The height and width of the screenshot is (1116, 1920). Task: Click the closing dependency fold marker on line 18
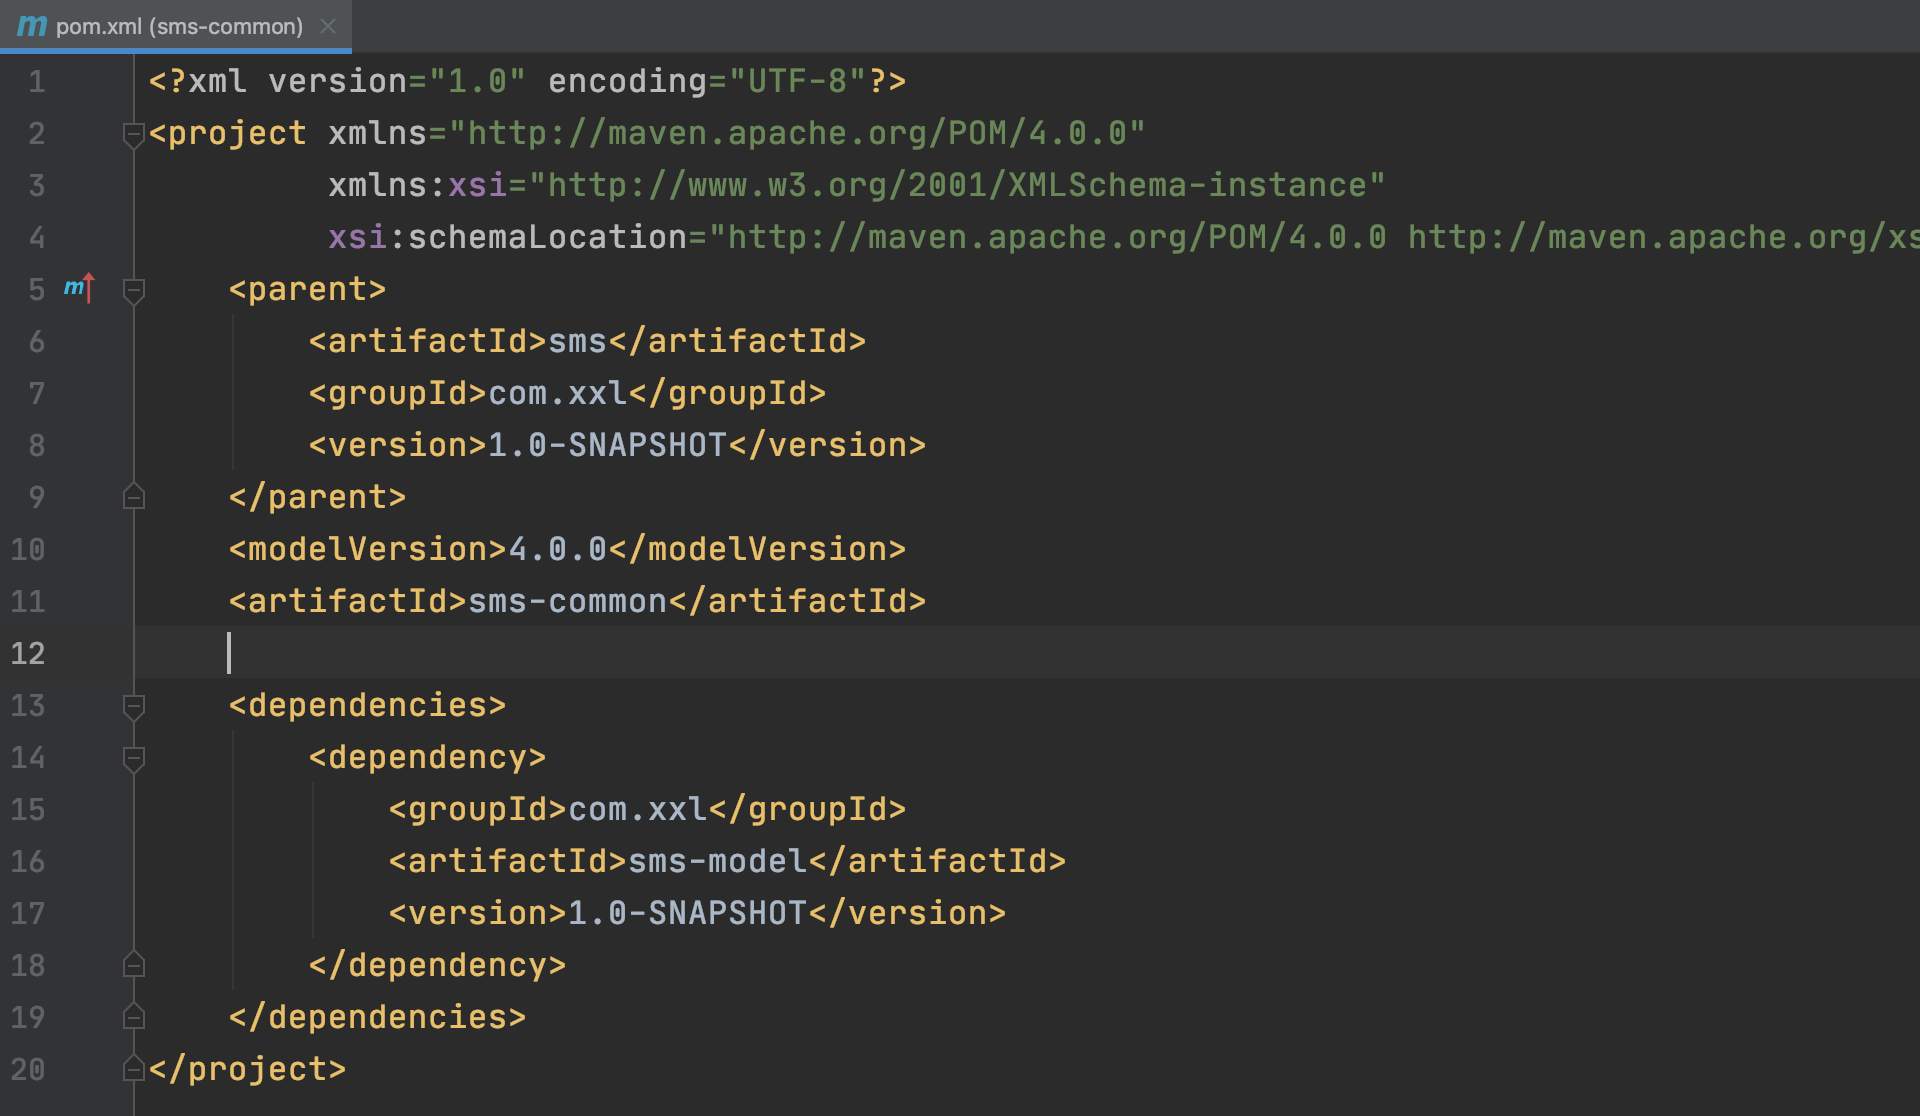tap(133, 965)
